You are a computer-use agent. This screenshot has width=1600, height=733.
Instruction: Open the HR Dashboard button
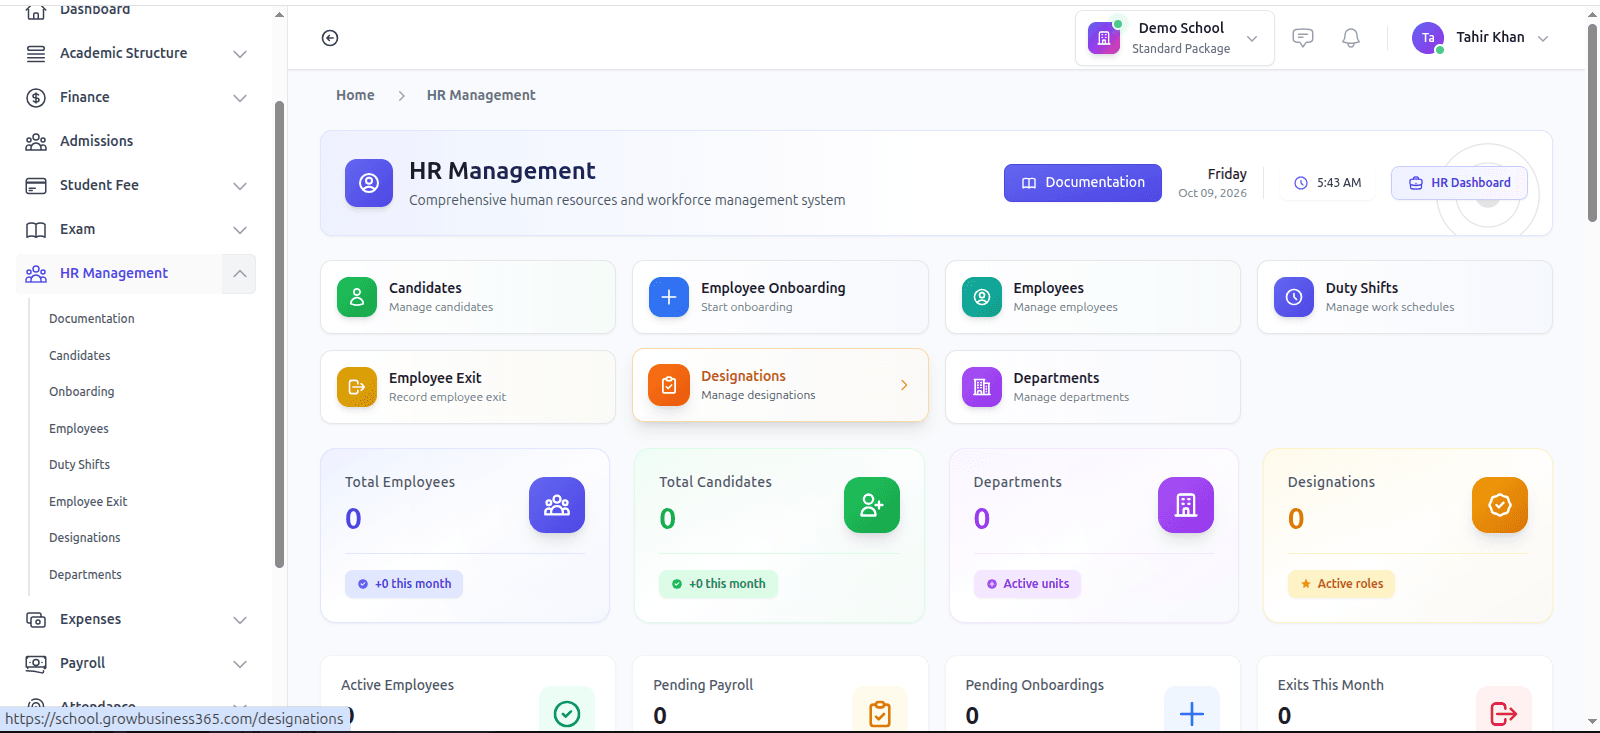click(x=1459, y=183)
